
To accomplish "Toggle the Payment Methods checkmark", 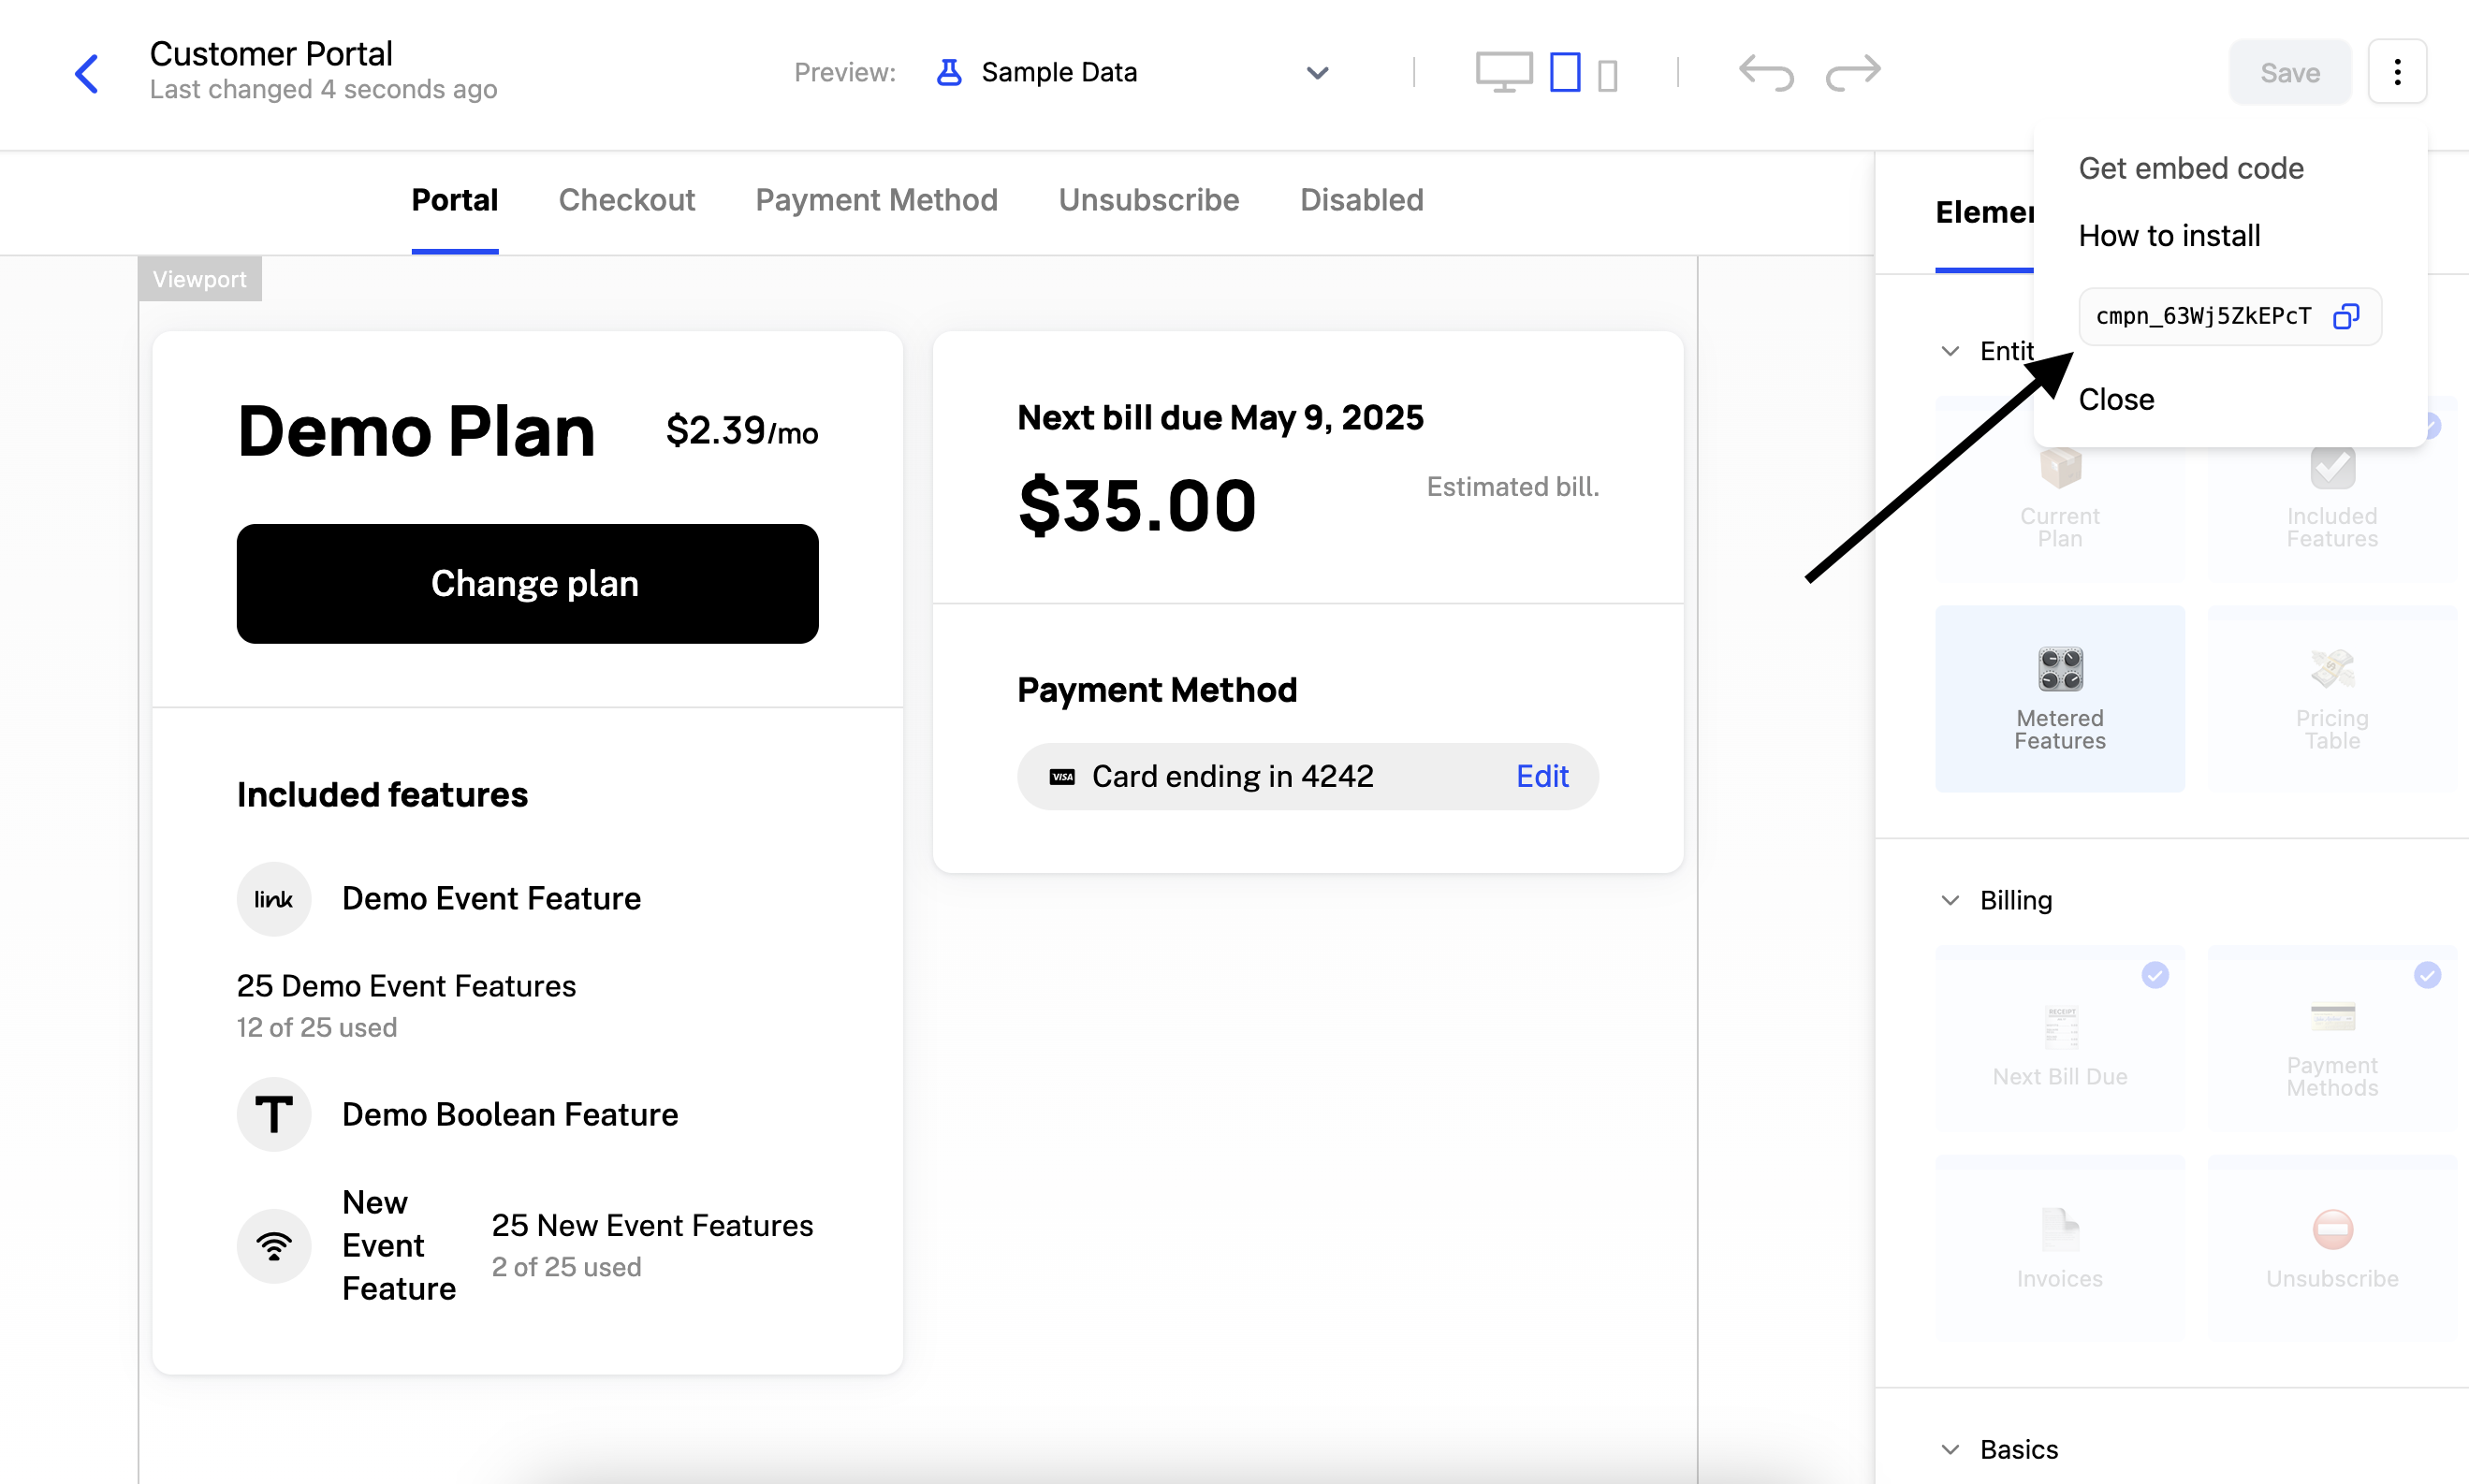I will [x=2427, y=975].
